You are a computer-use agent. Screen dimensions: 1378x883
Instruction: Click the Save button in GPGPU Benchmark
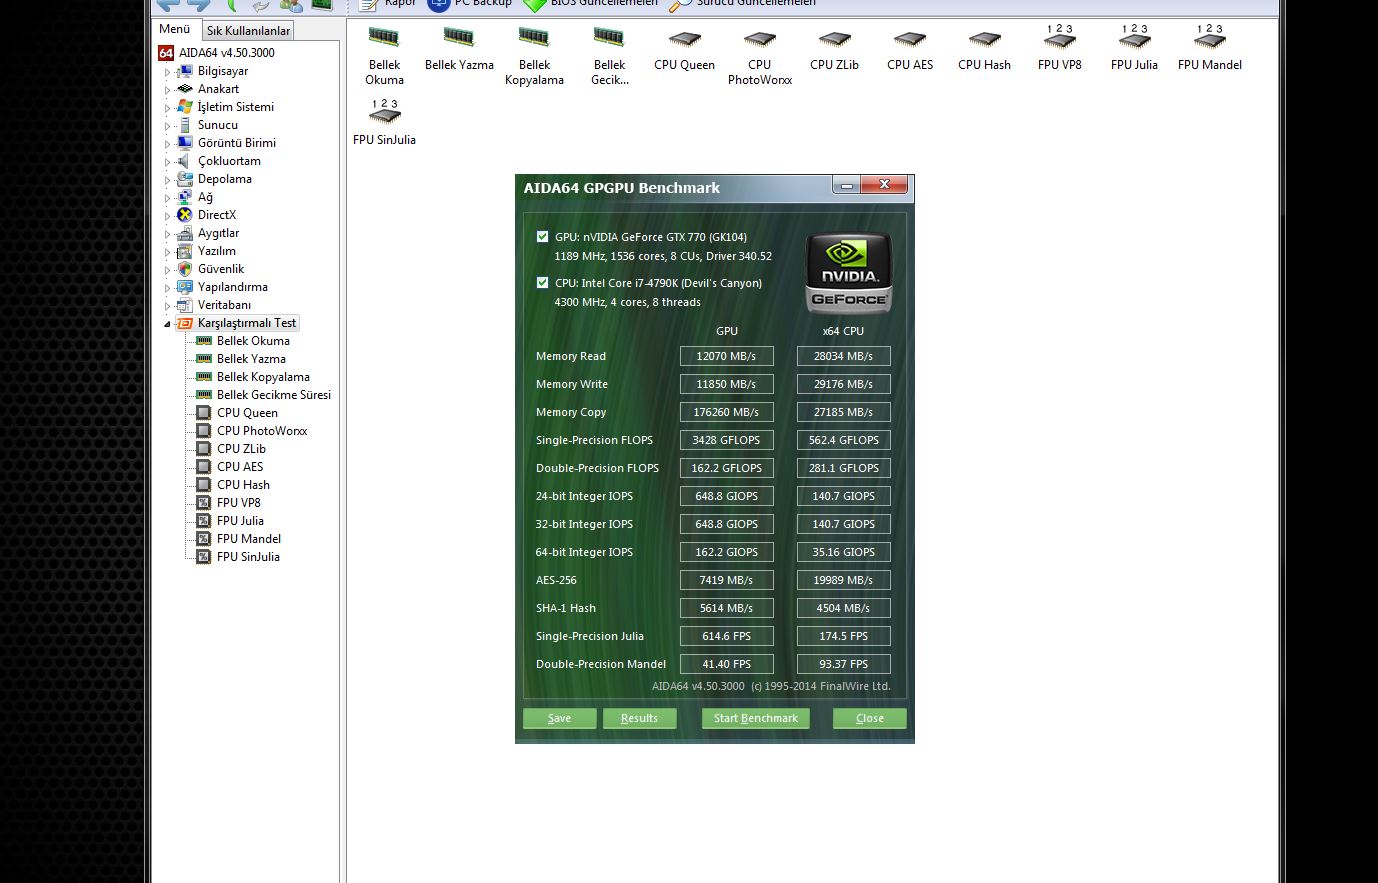click(x=560, y=718)
